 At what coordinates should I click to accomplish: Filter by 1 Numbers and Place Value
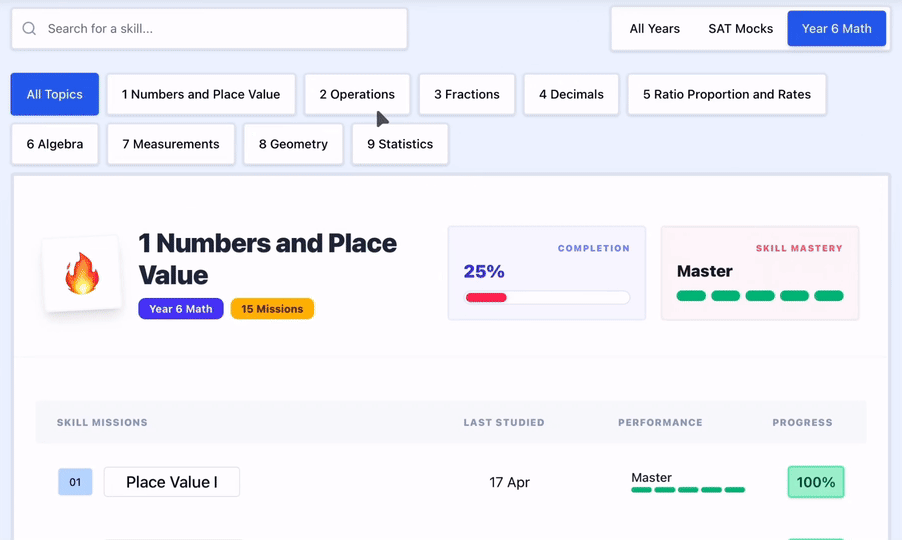click(201, 94)
